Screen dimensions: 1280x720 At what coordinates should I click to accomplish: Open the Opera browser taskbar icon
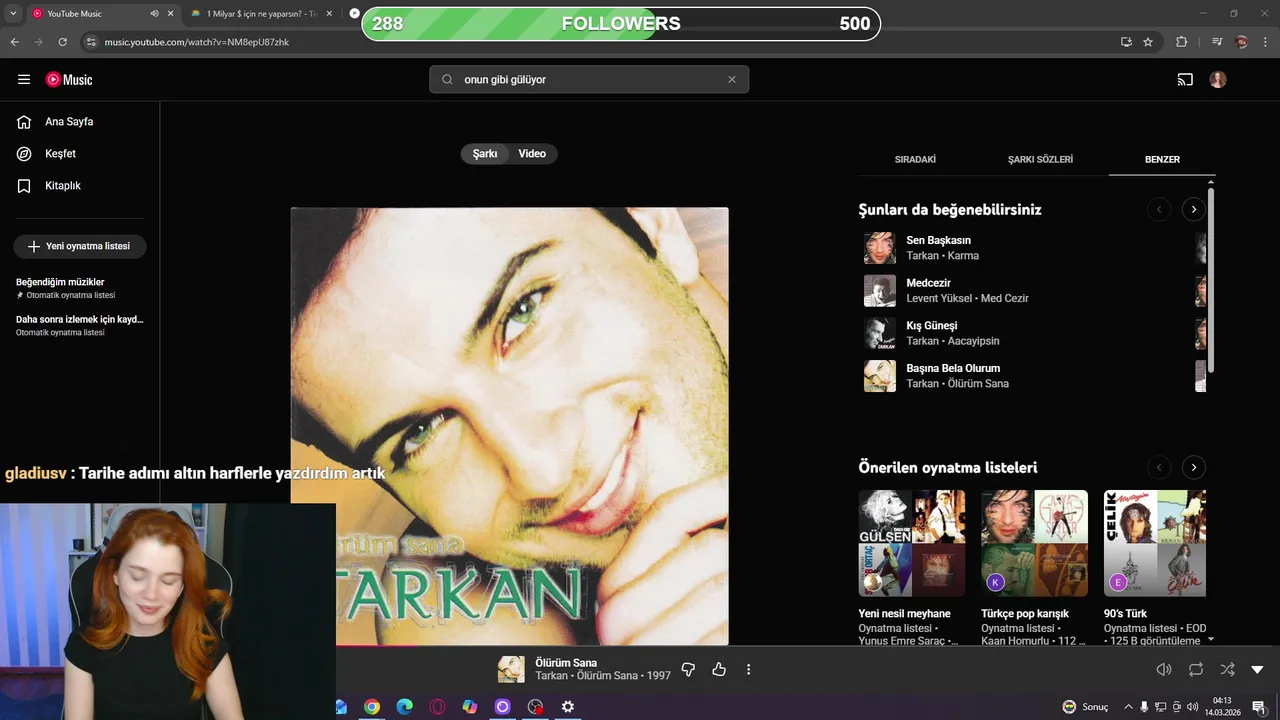click(x=437, y=707)
